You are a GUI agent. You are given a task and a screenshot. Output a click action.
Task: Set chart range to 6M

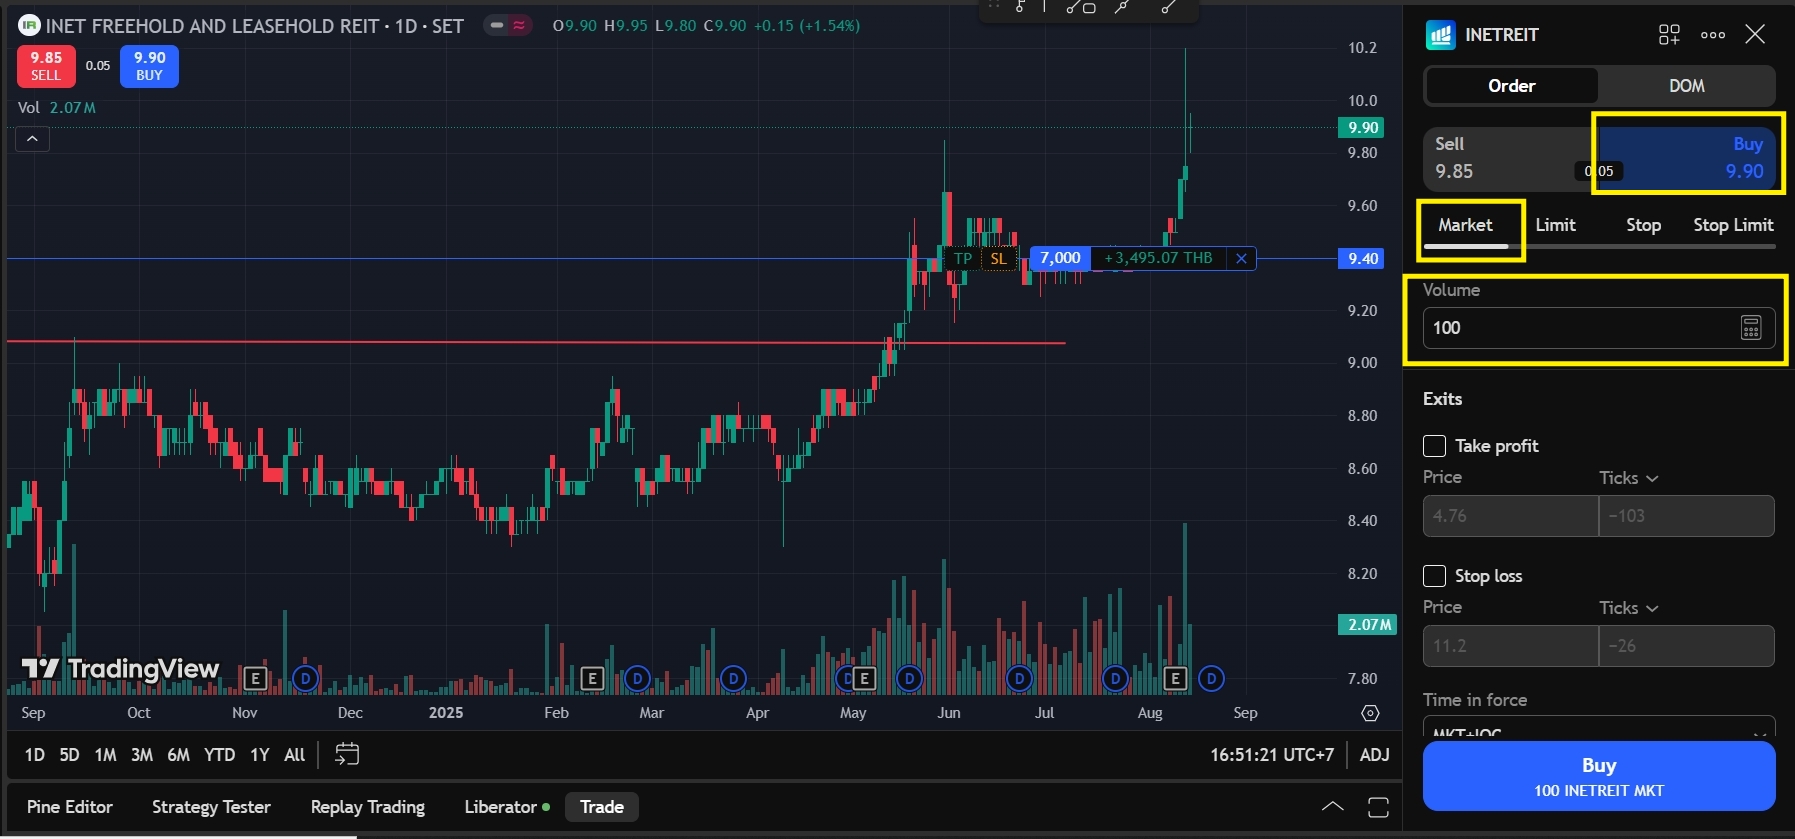(178, 755)
